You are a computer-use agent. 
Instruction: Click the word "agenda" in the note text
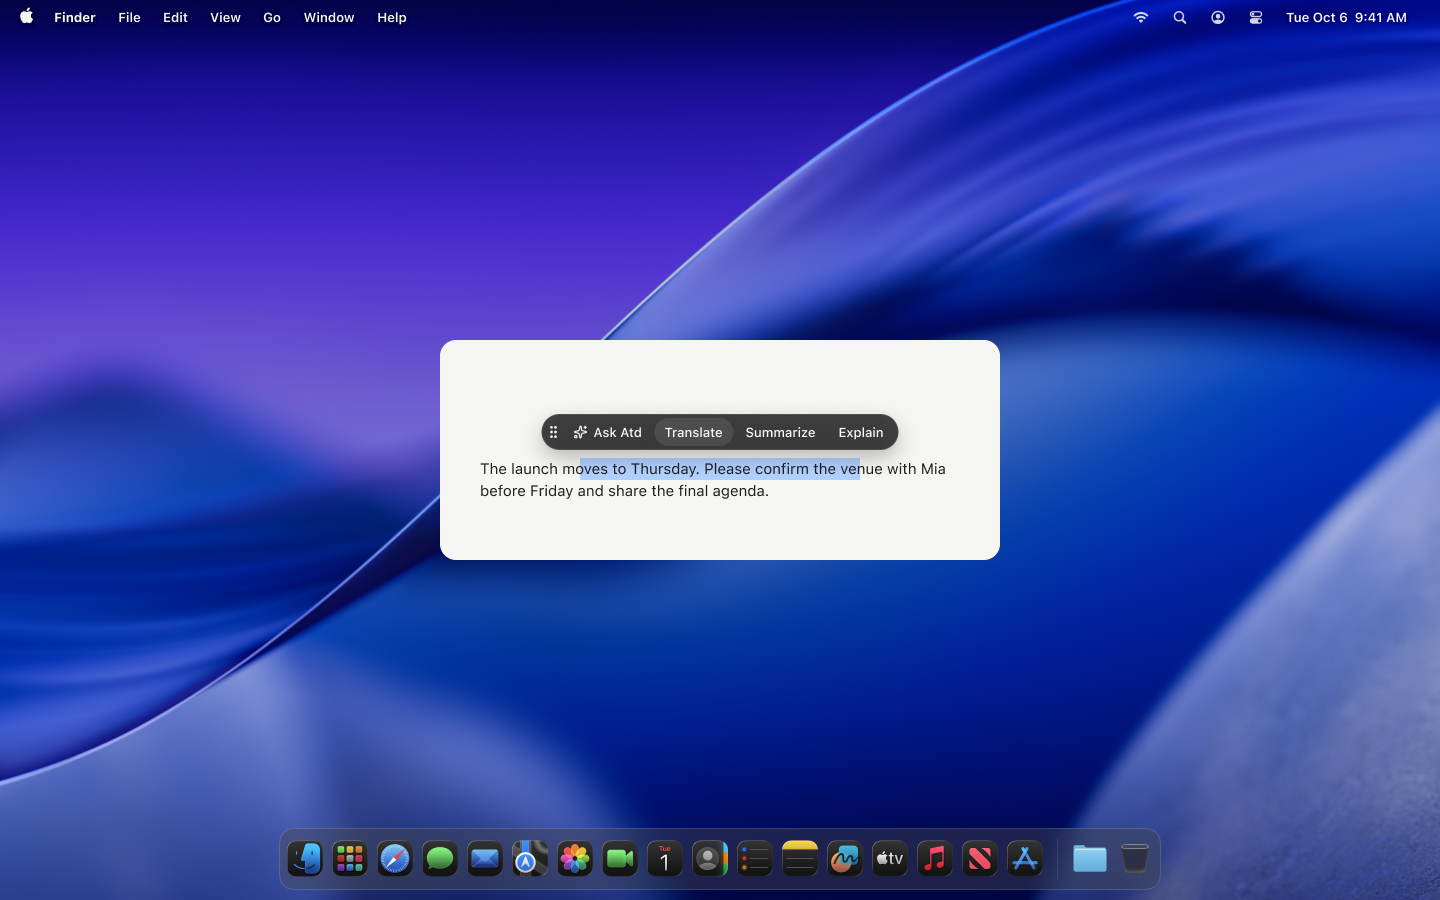tap(738, 491)
